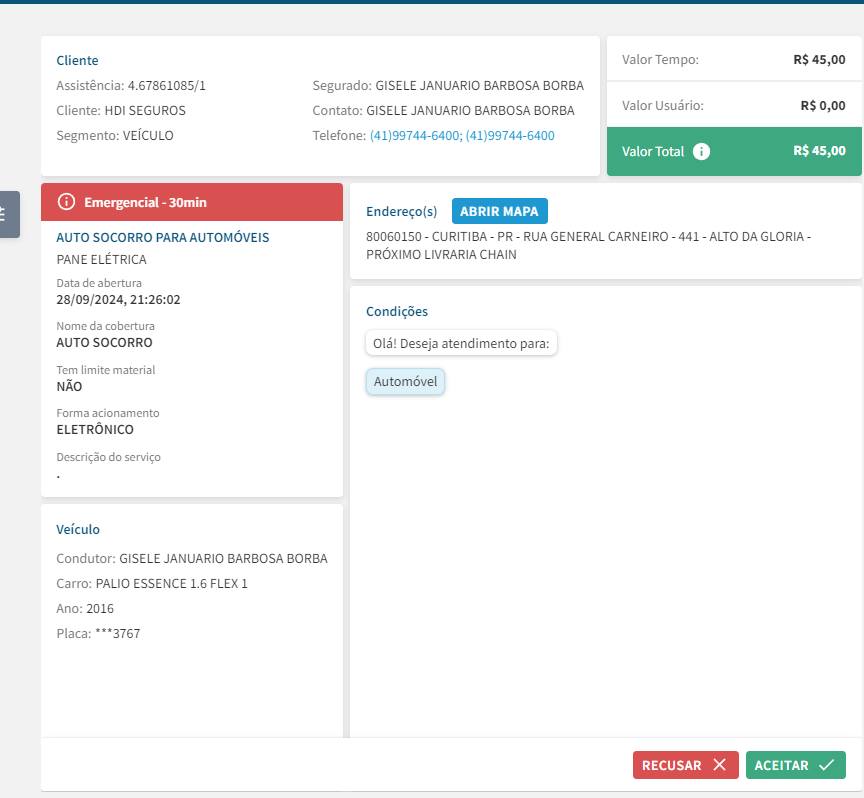Click the second Telefone number link

510,135
